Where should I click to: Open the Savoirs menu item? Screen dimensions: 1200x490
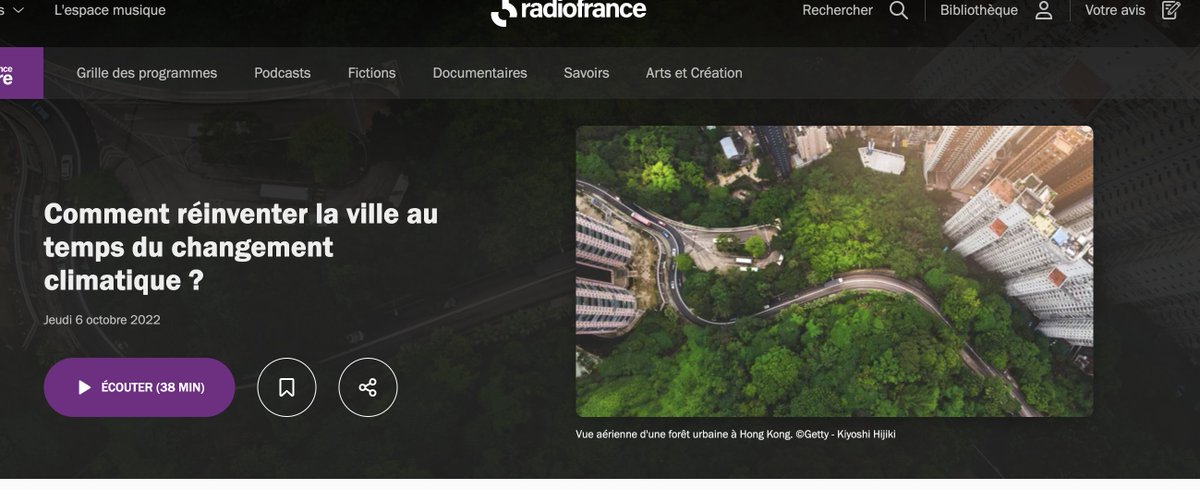586,73
